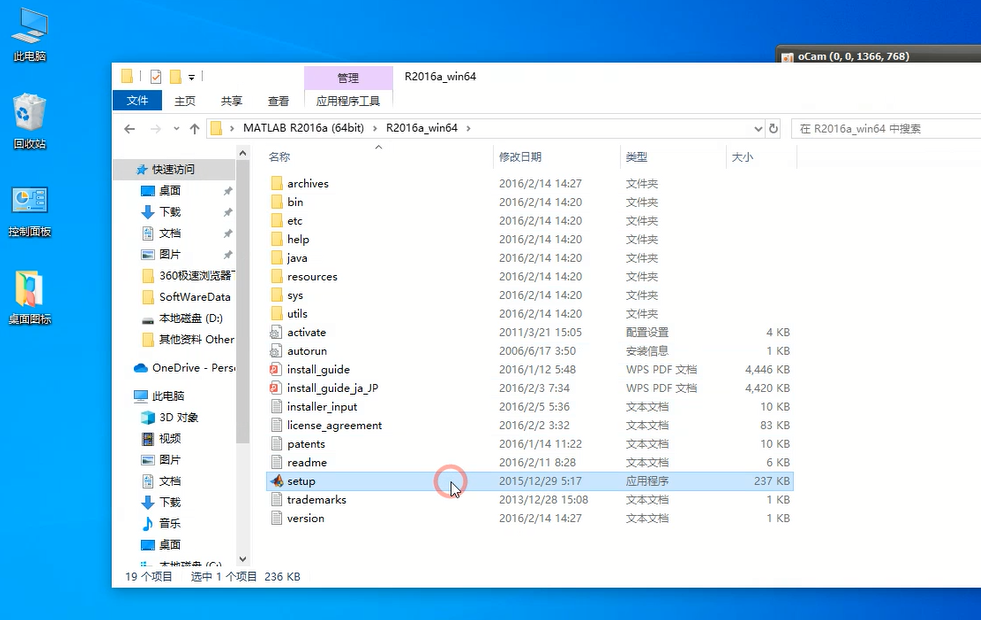Viewport: 981px width, 620px height.
Task: Click the utils folder icon
Action: coord(277,313)
